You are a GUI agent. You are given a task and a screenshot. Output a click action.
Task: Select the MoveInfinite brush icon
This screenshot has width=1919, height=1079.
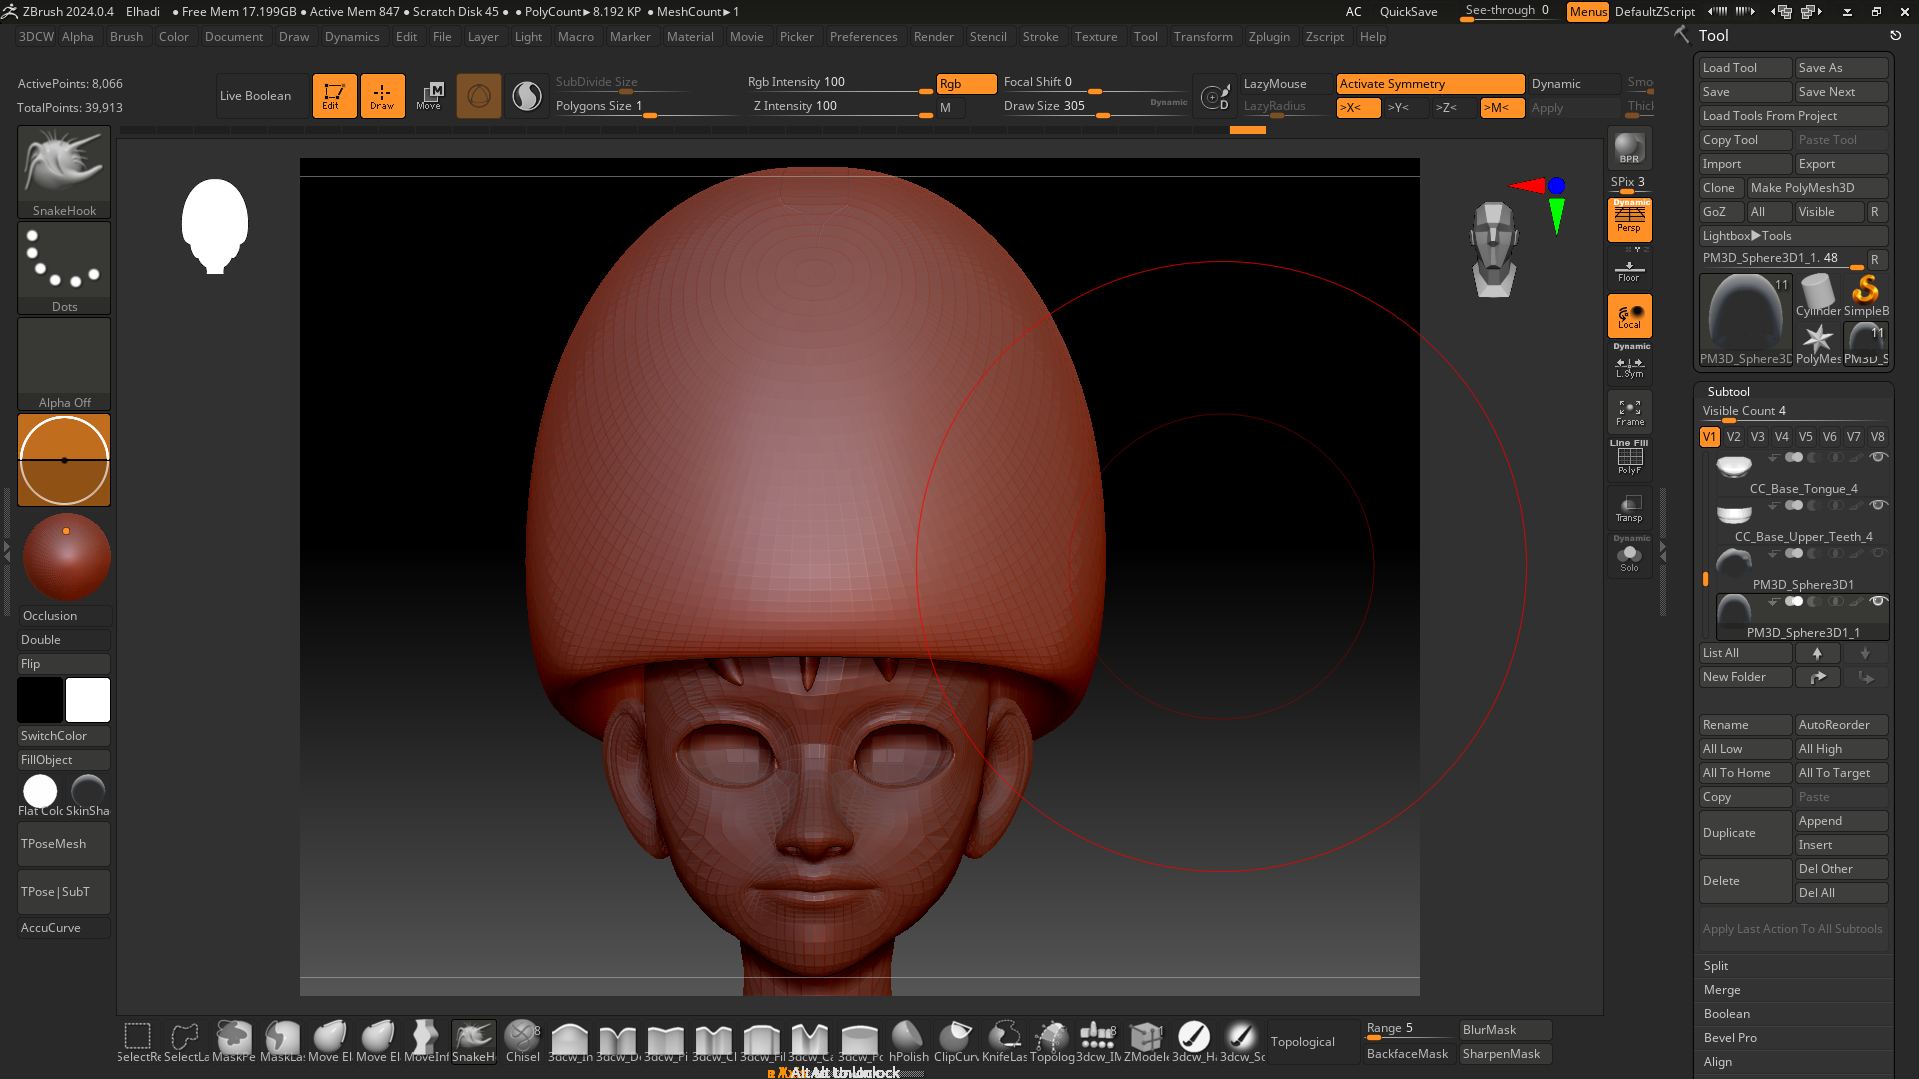[x=426, y=1041]
